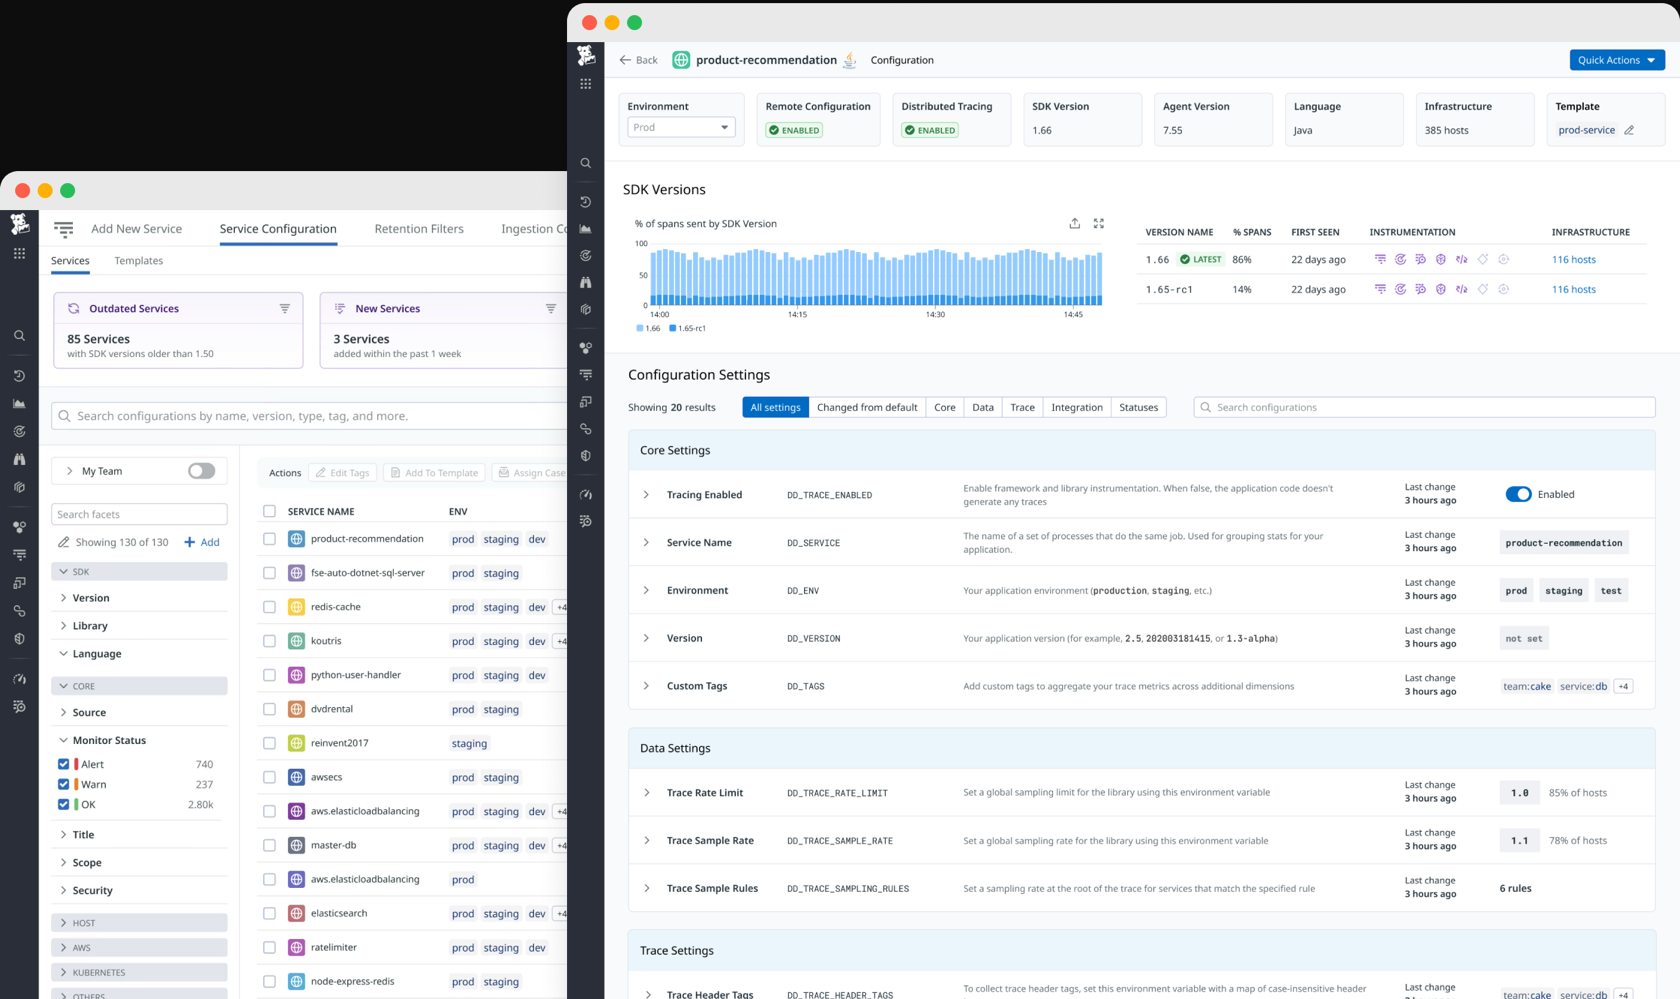The image size is (1680, 999).
Task: Click refresh icon on Outdated Services card
Action: point(74,308)
